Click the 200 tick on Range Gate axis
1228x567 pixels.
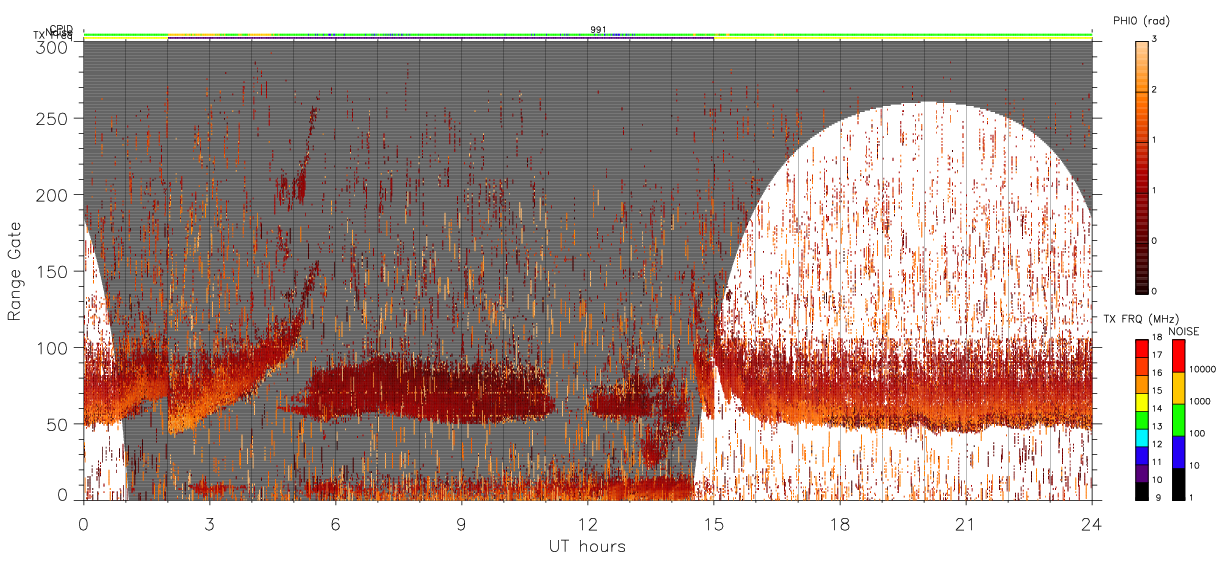coord(53,195)
